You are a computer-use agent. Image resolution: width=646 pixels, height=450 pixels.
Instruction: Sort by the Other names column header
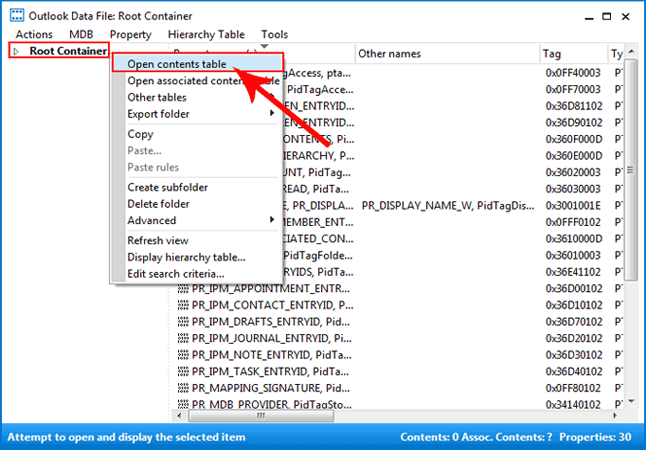coord(447,54)
